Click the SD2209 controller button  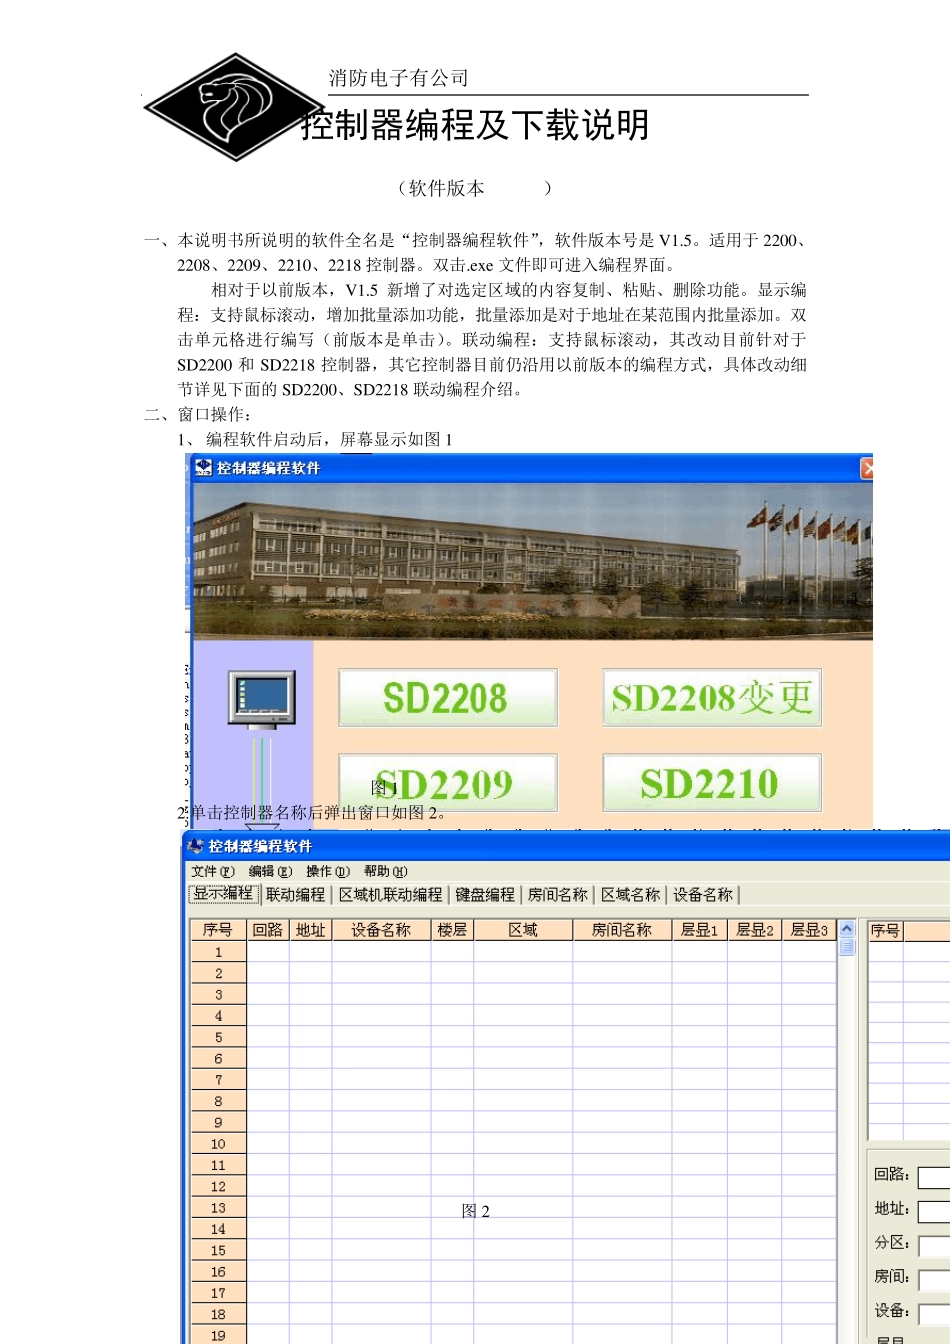447,783
